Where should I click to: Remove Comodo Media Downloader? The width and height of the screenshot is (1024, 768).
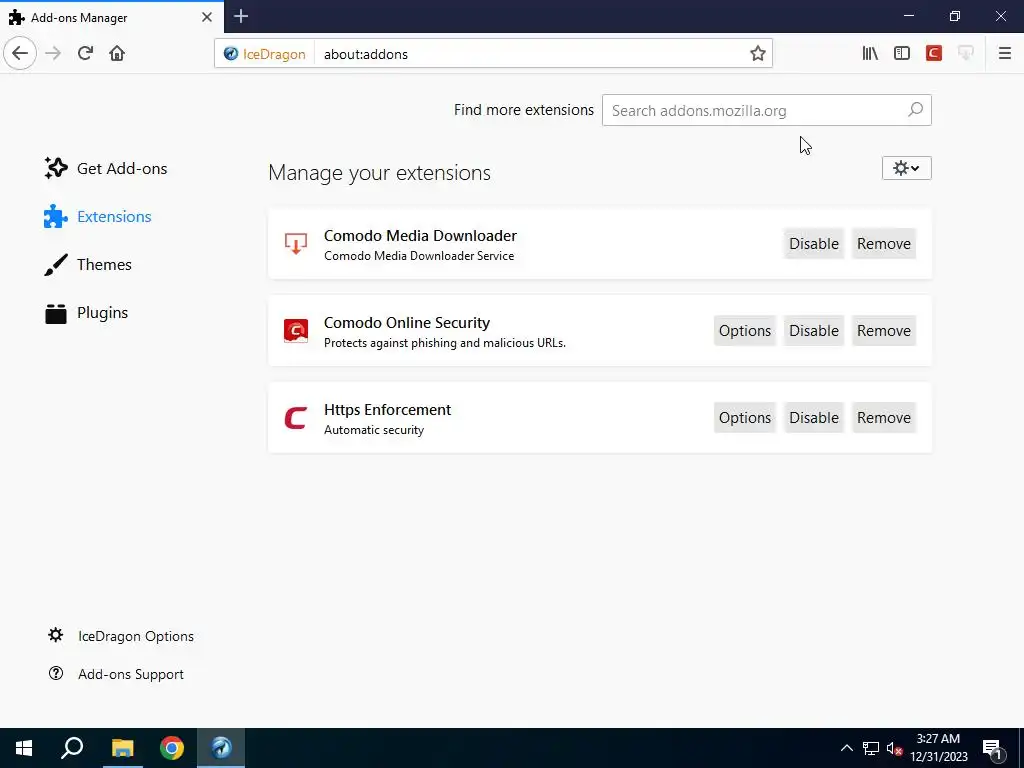tap(884, 244)
